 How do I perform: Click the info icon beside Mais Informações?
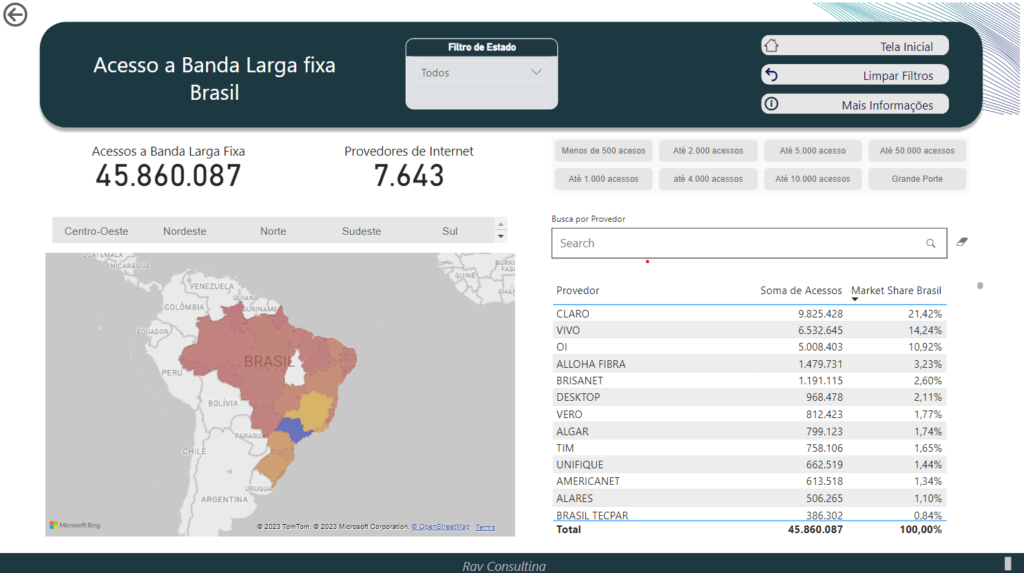pos(771,104)
